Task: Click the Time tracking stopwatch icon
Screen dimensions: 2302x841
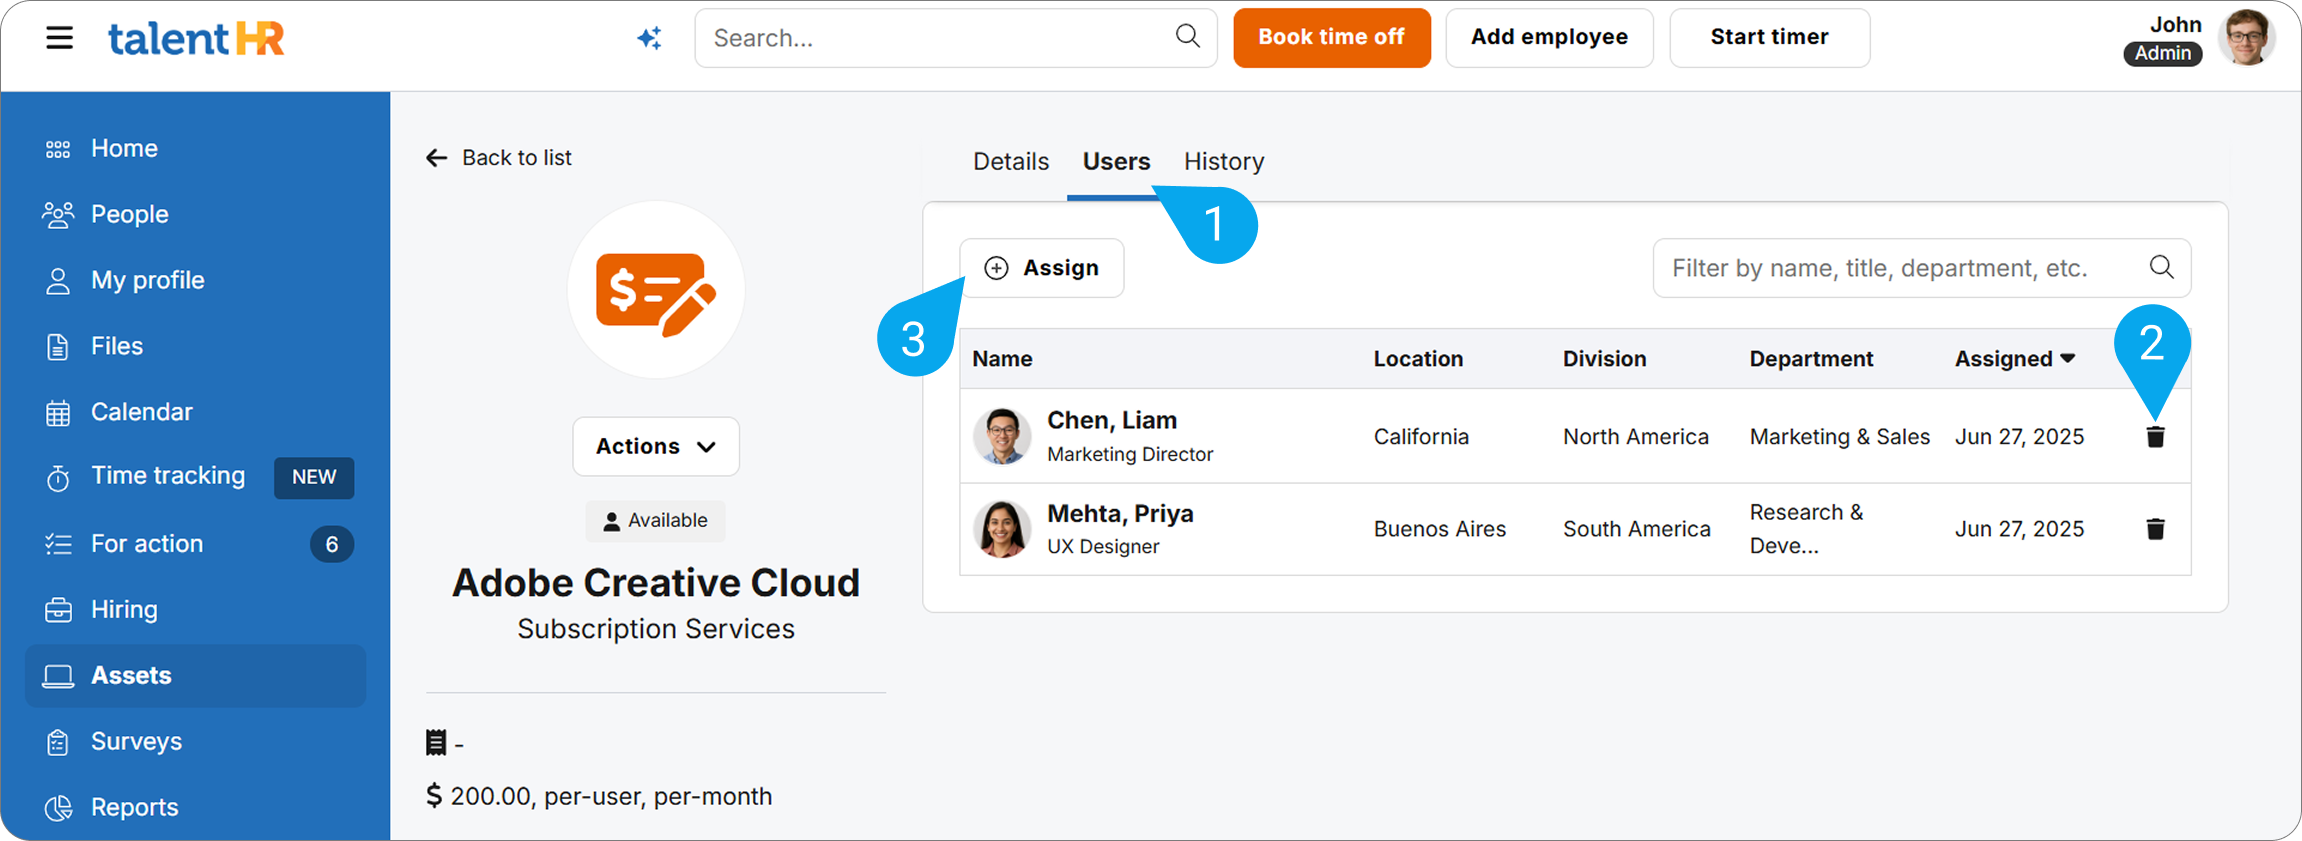Action: tap(58, 478)
